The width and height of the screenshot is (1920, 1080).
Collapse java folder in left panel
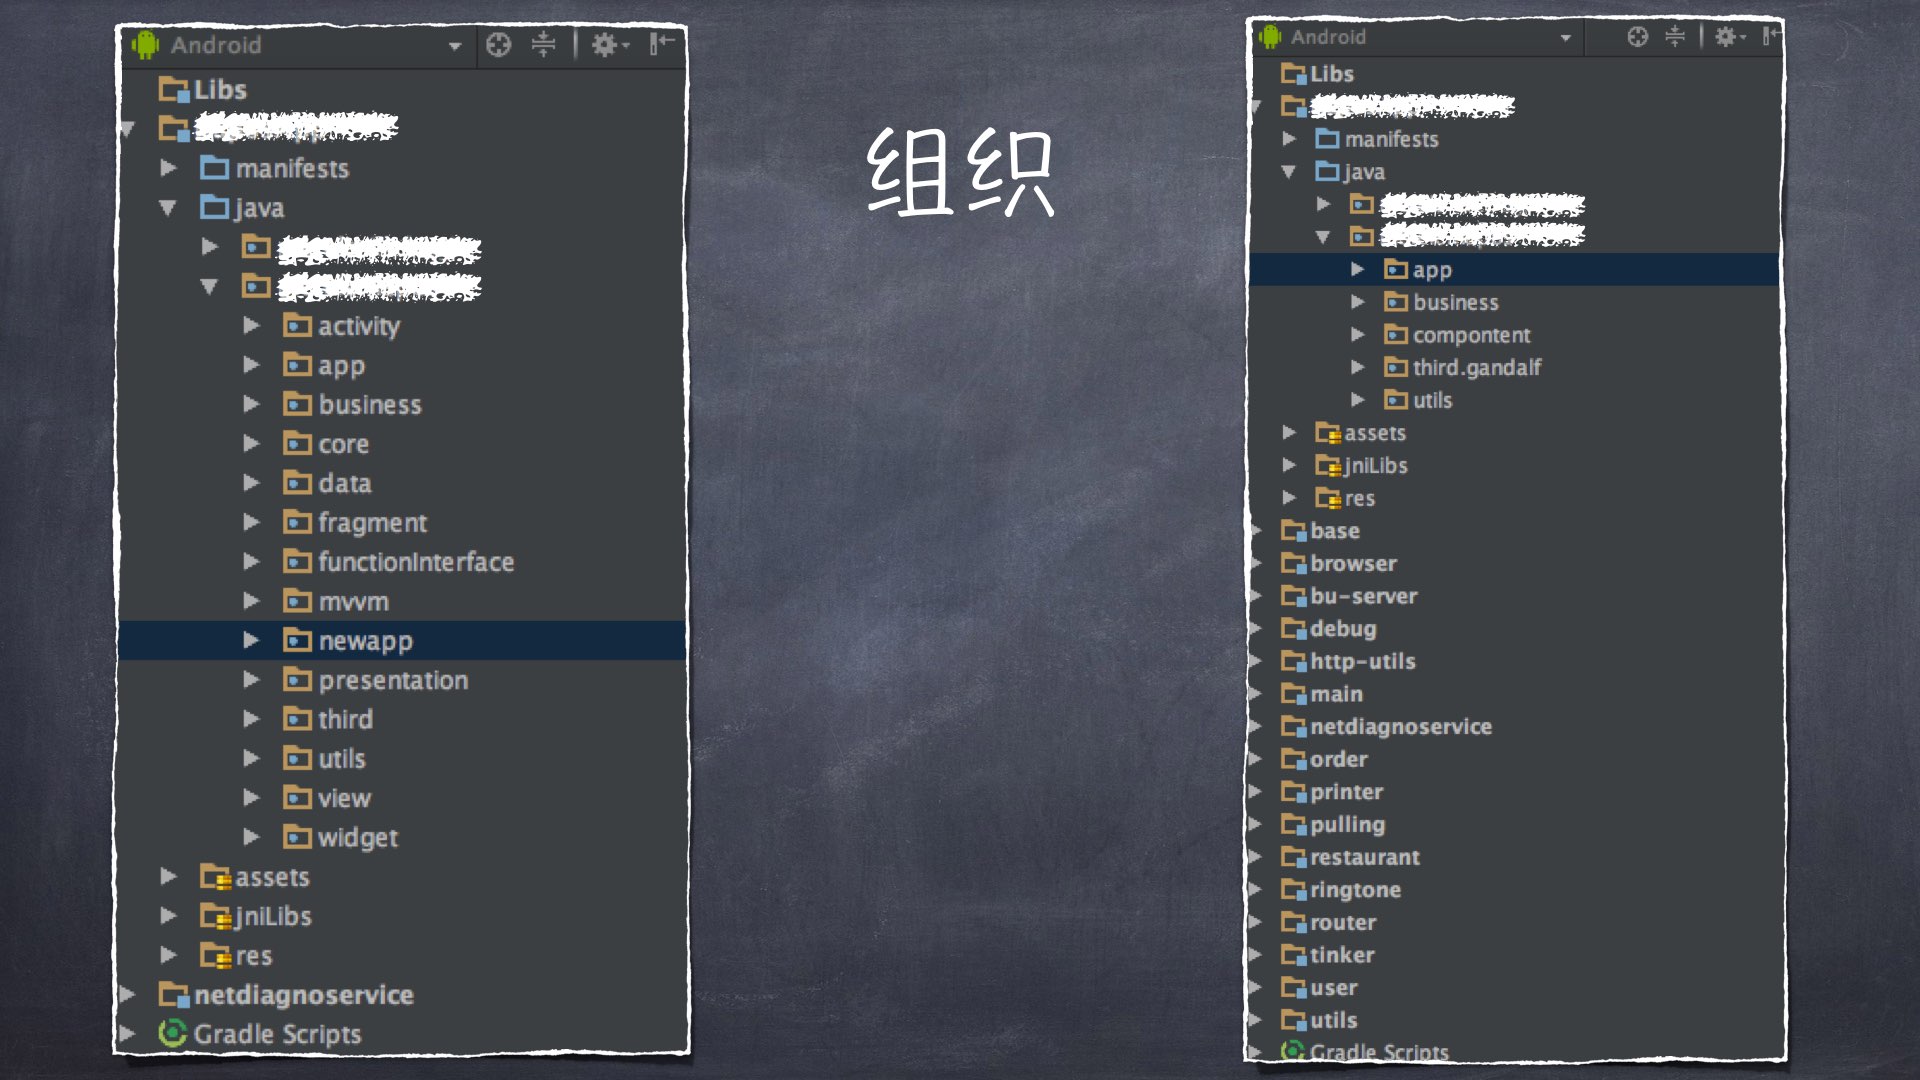[x=168, y=208]
